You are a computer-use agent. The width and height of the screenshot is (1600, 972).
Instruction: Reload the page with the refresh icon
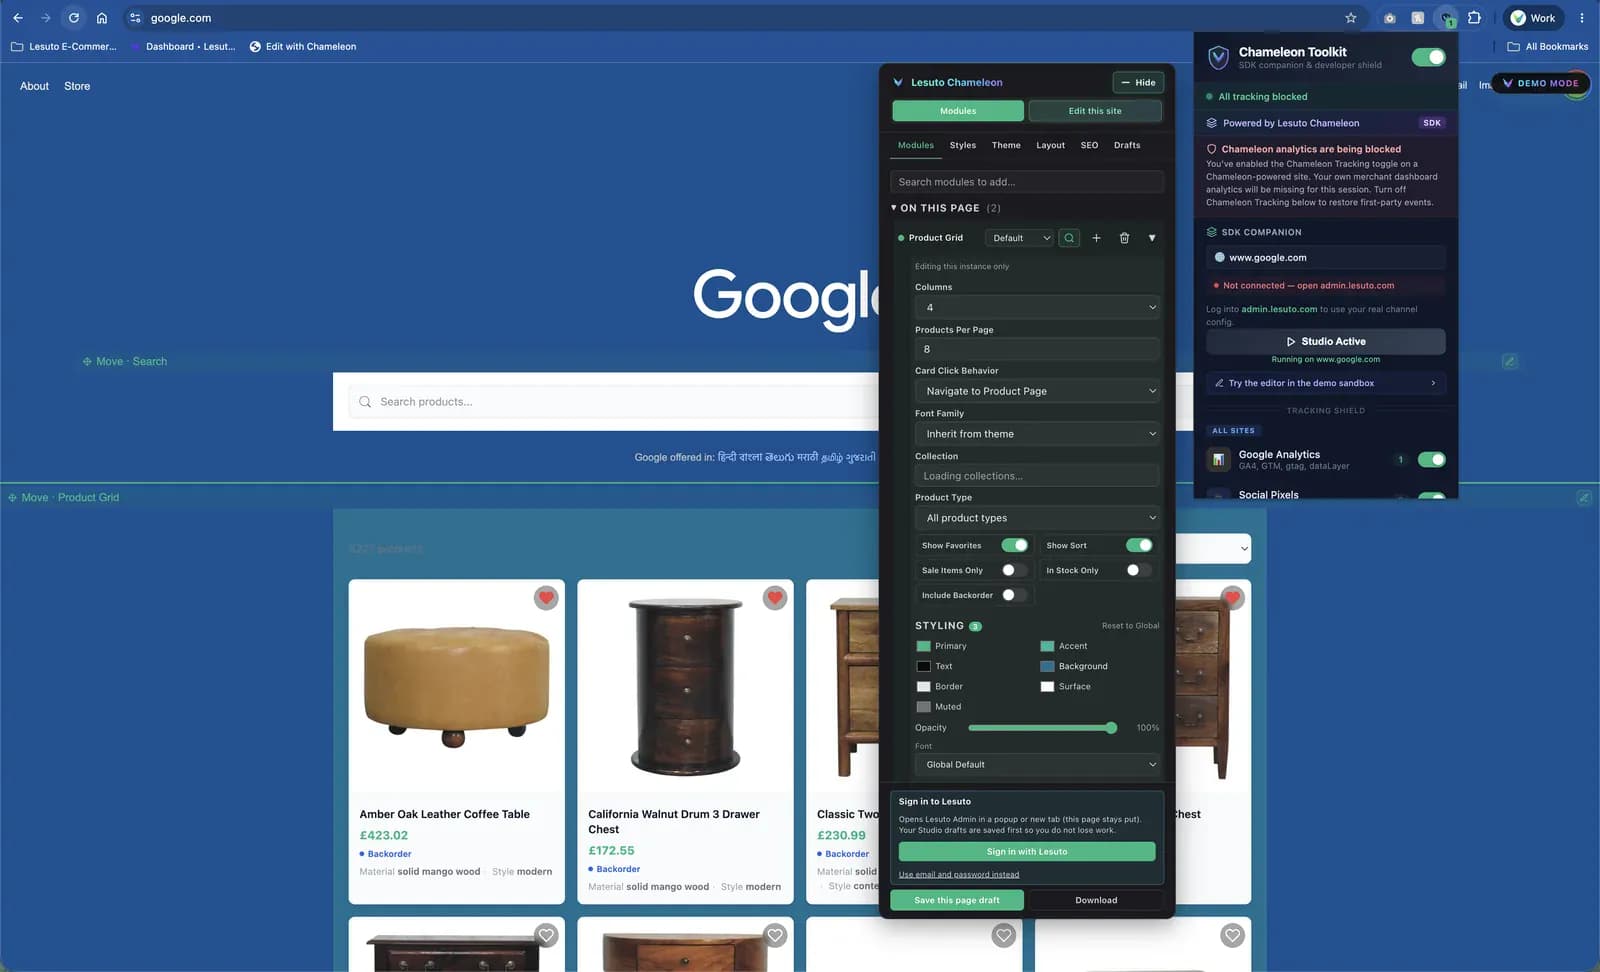pos(74,18)
